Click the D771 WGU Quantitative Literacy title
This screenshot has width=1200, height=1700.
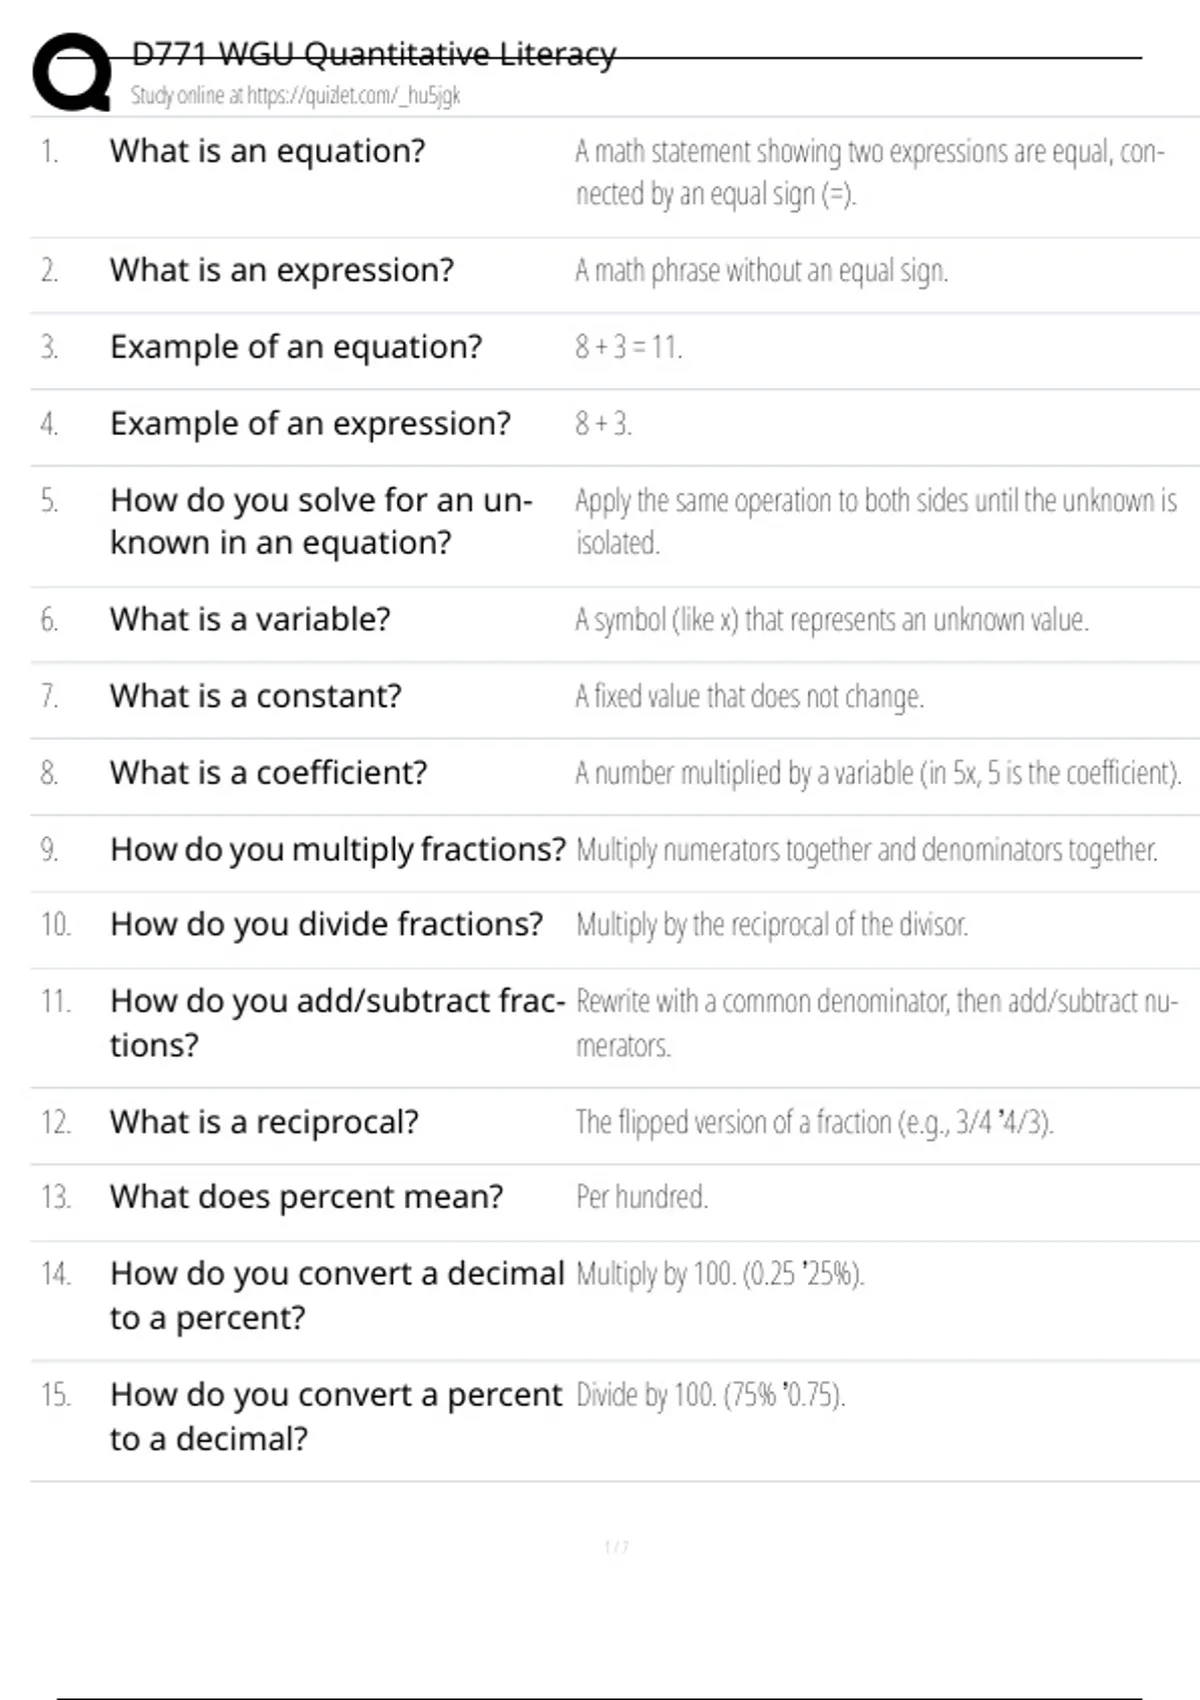click(x=373, y=54)
